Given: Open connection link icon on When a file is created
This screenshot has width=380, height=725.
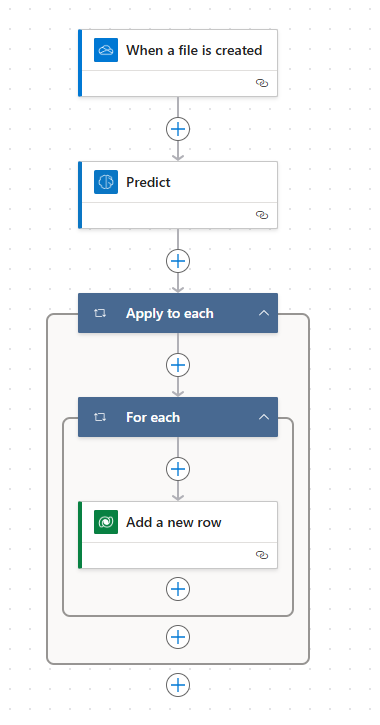Looking at the screenshot, I should tap(262, 83).
